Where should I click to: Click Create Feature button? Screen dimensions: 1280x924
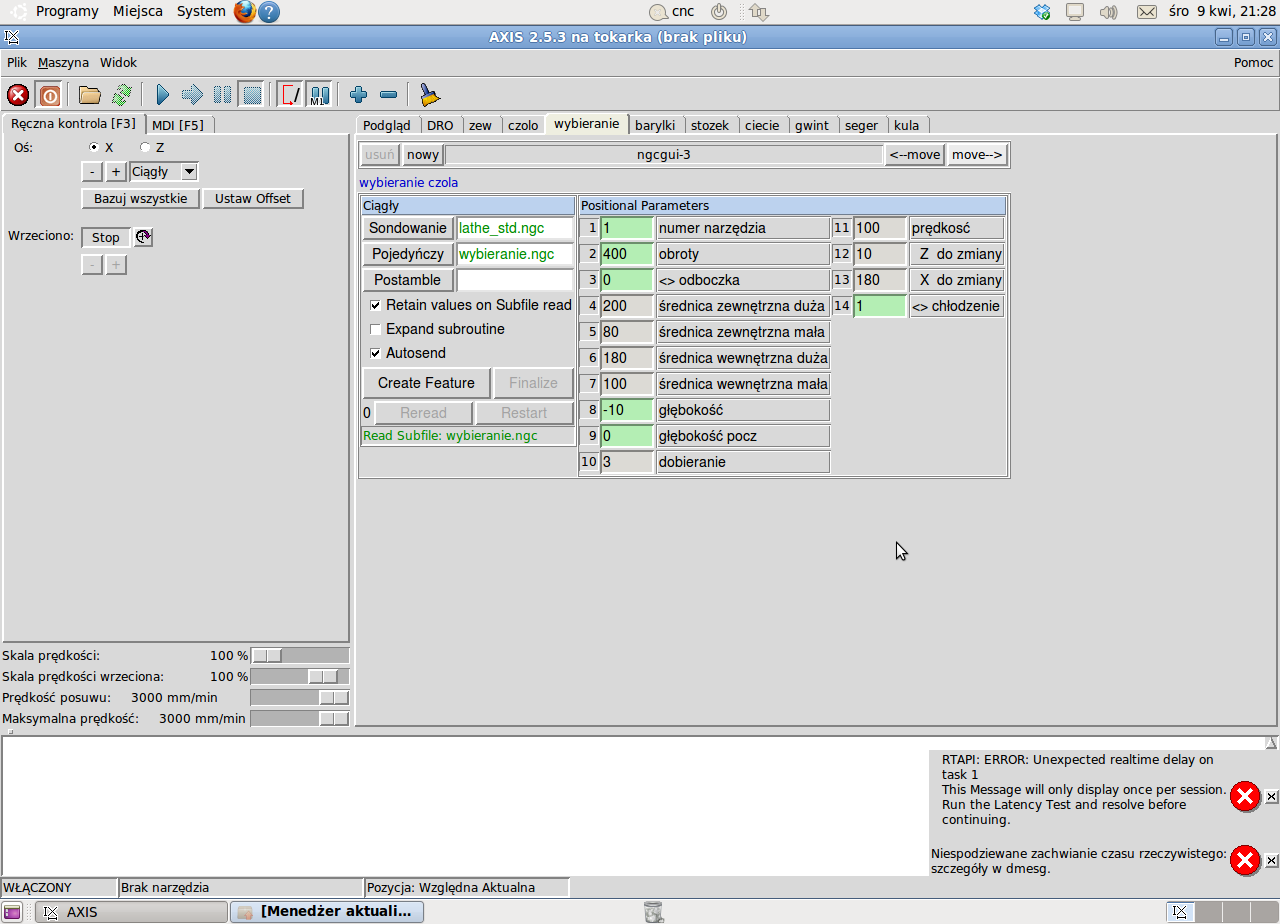tap(426, 383)
